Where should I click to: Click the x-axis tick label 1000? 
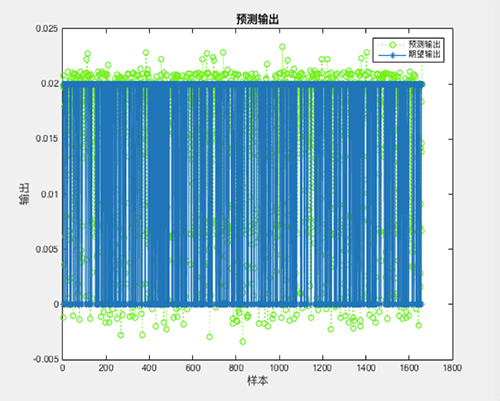click(x=279, y=368)
